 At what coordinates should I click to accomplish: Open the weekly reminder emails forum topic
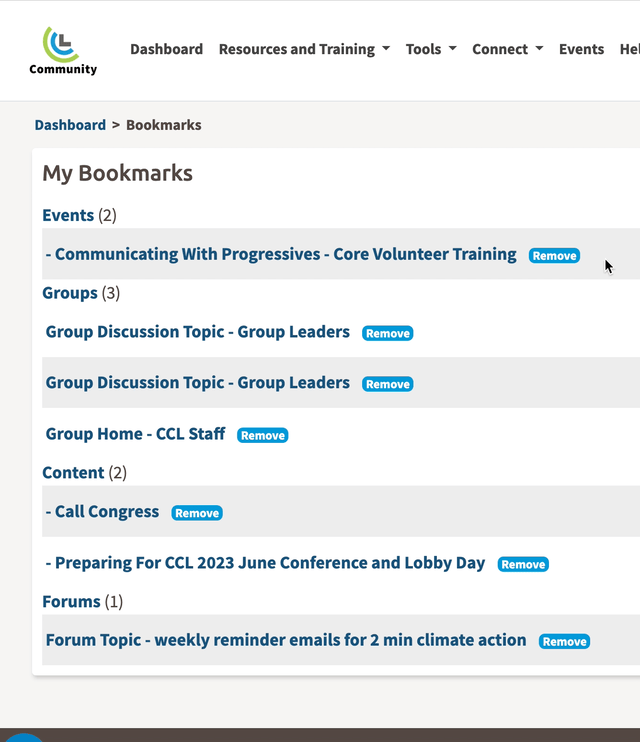[286, 640]
